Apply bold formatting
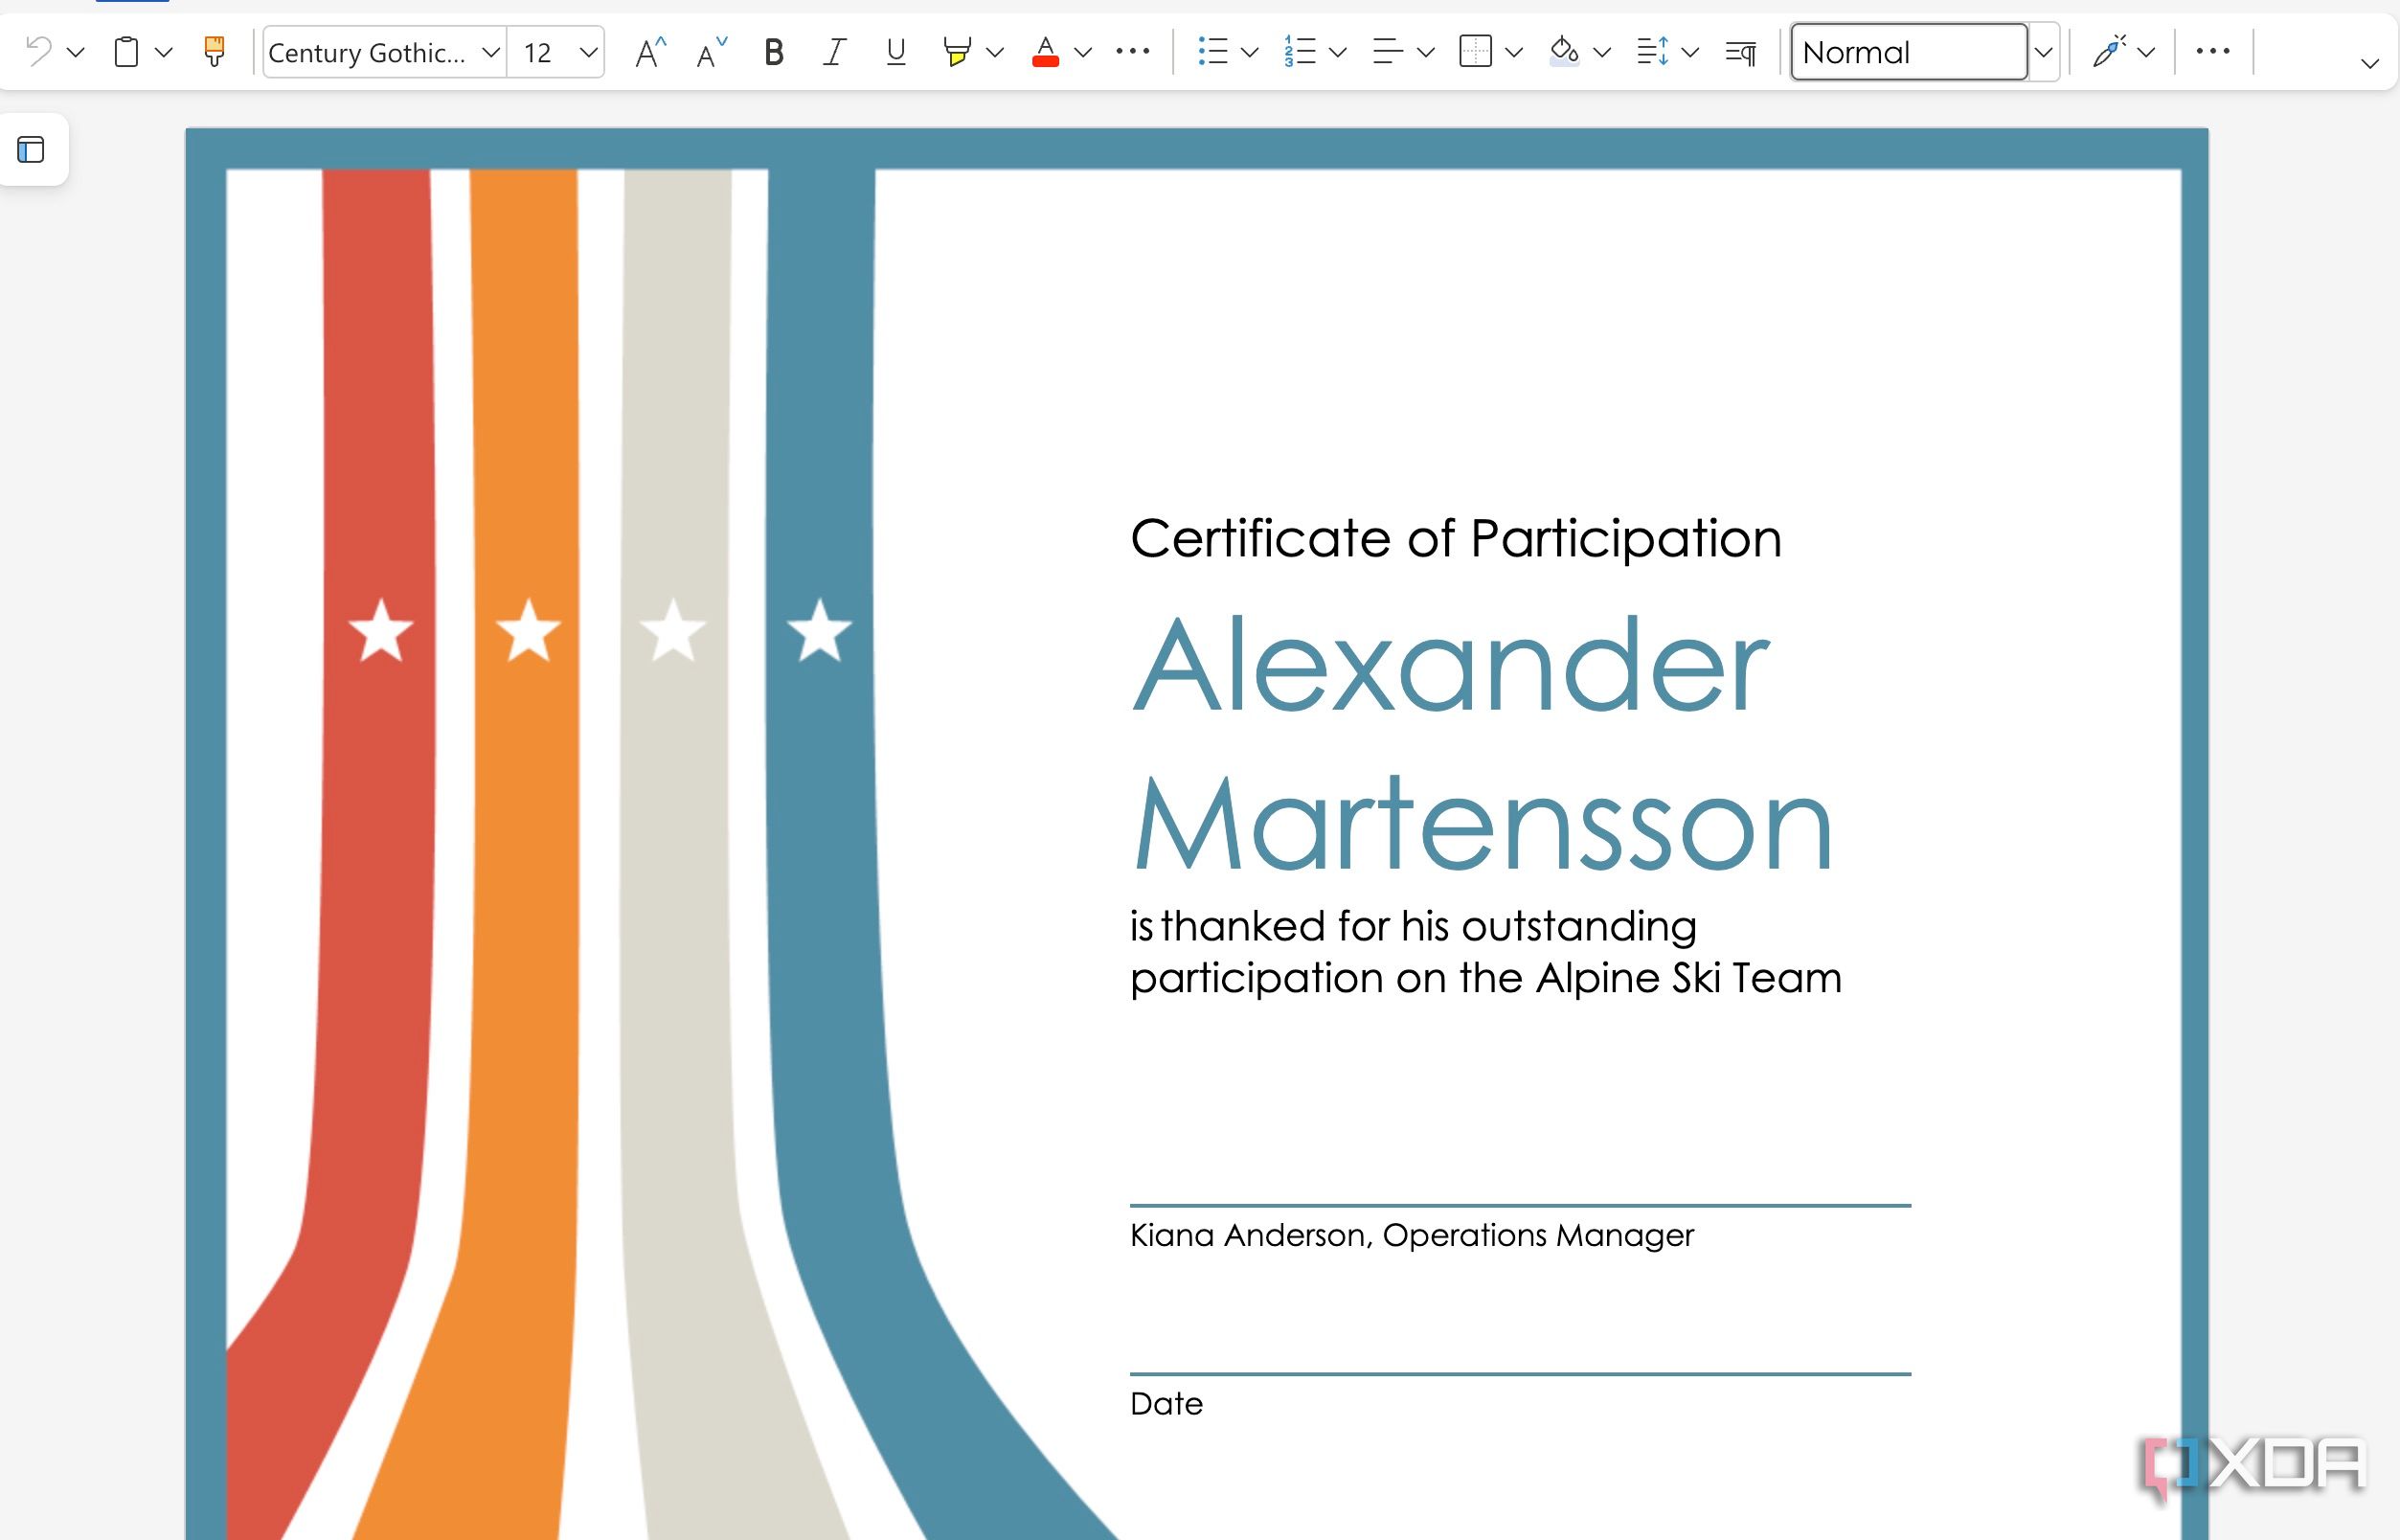The width and height of the screenshot is (2400, 1540). (773, 53)
